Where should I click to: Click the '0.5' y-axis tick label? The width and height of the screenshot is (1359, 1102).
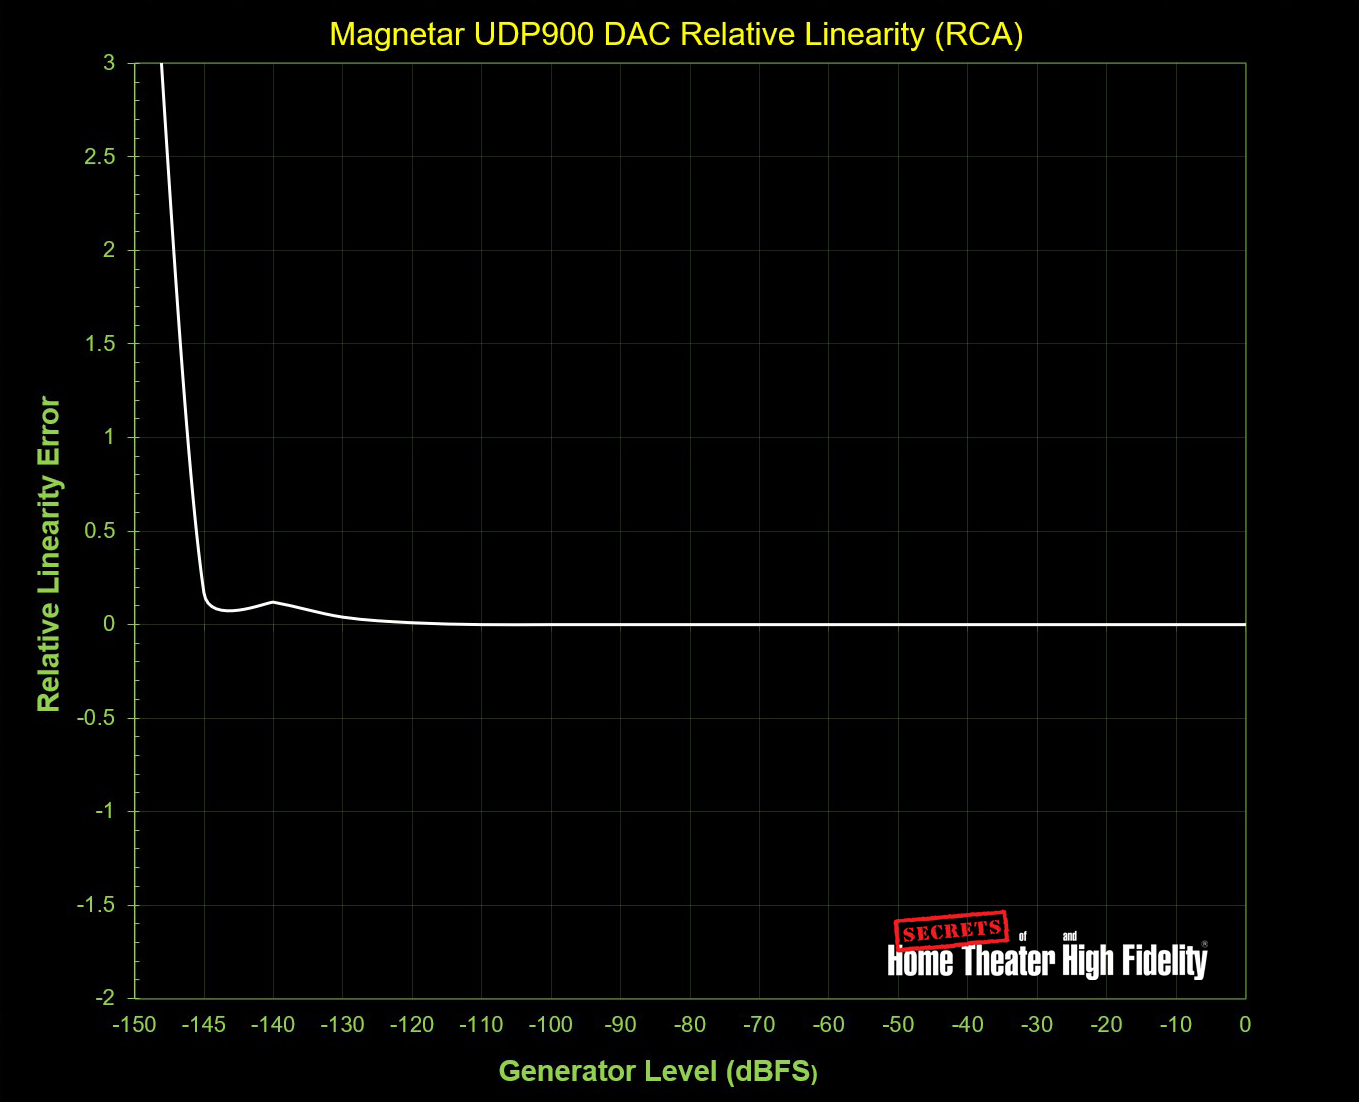pos(101,531)
